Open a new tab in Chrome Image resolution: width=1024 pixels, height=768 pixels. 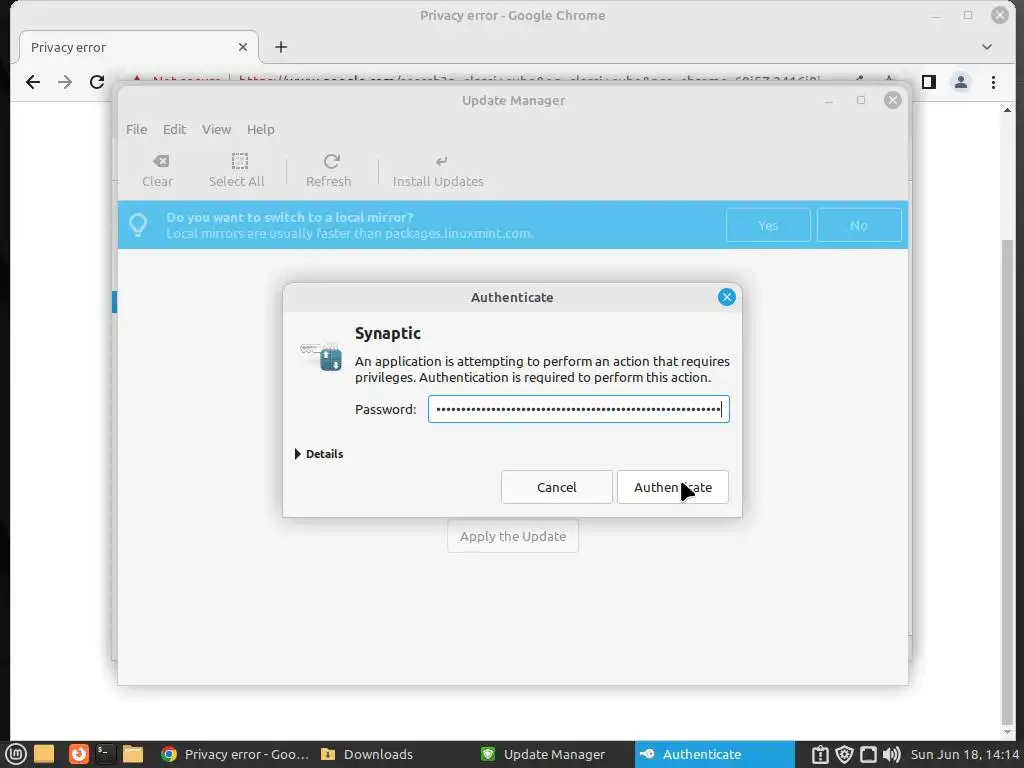tap(281, 47)
